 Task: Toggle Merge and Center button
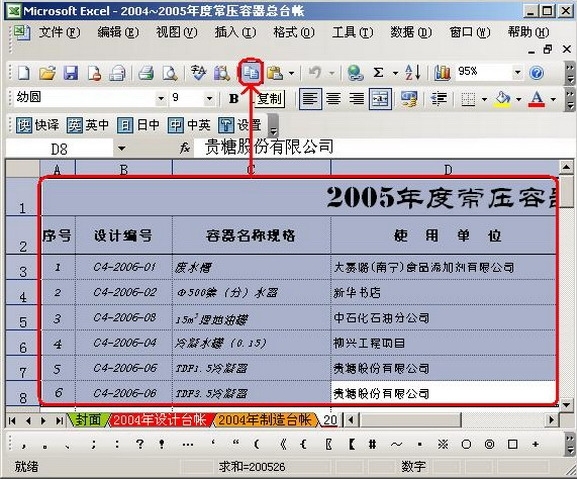[380, 99]
